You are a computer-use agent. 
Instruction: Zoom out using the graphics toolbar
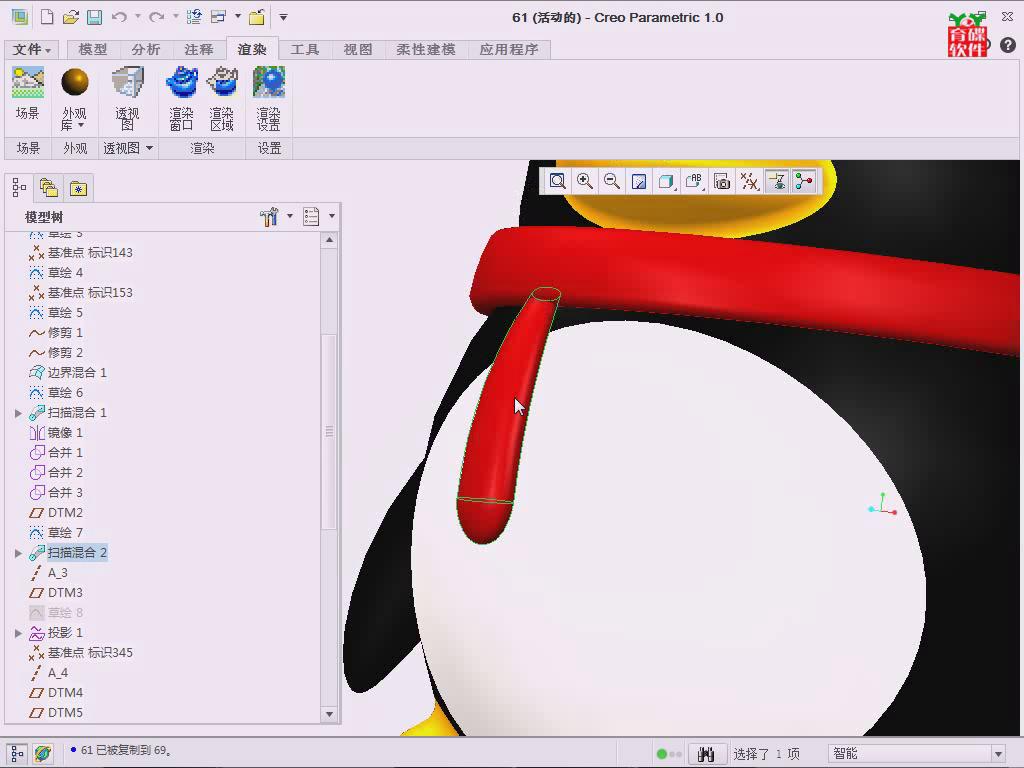point(612,181)
